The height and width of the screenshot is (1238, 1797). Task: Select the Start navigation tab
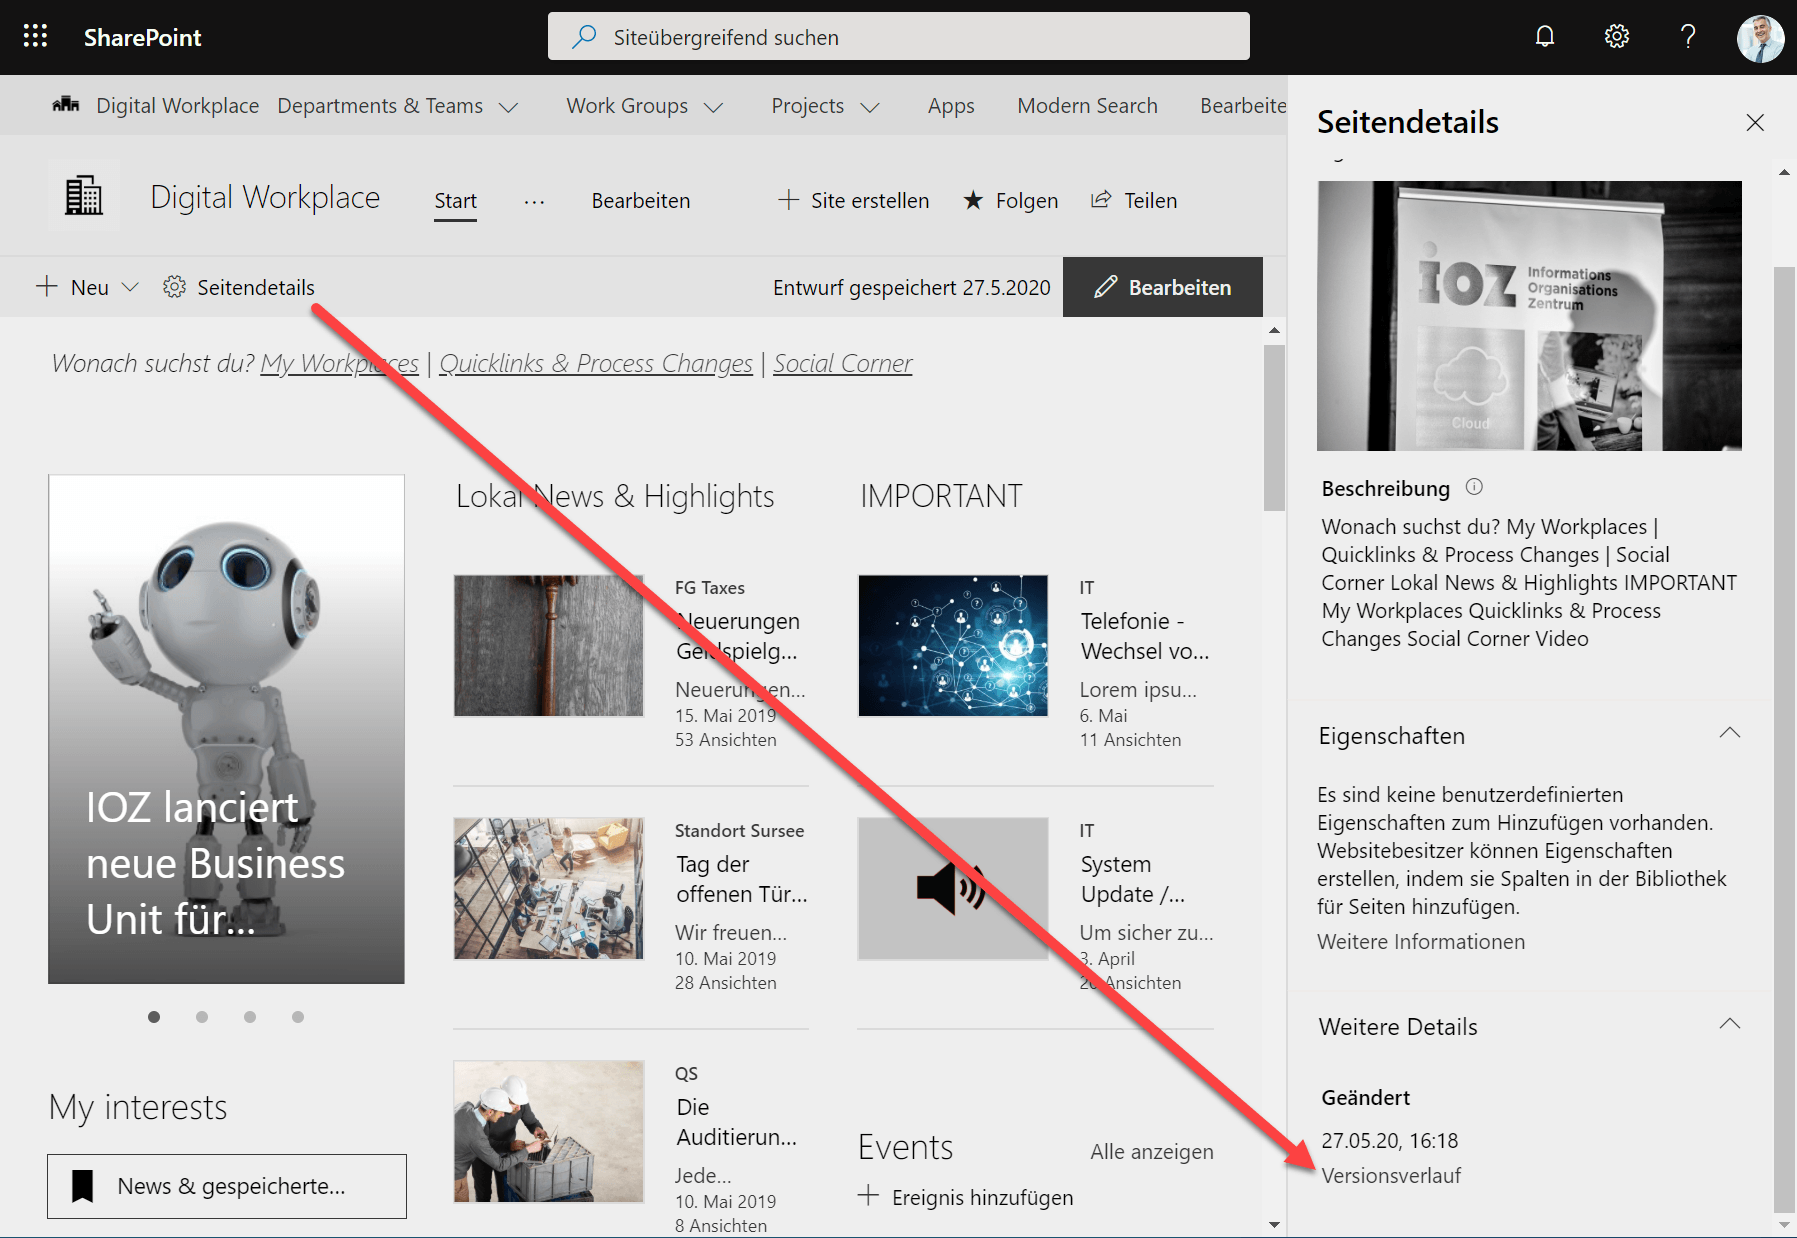tap(456, 201)
